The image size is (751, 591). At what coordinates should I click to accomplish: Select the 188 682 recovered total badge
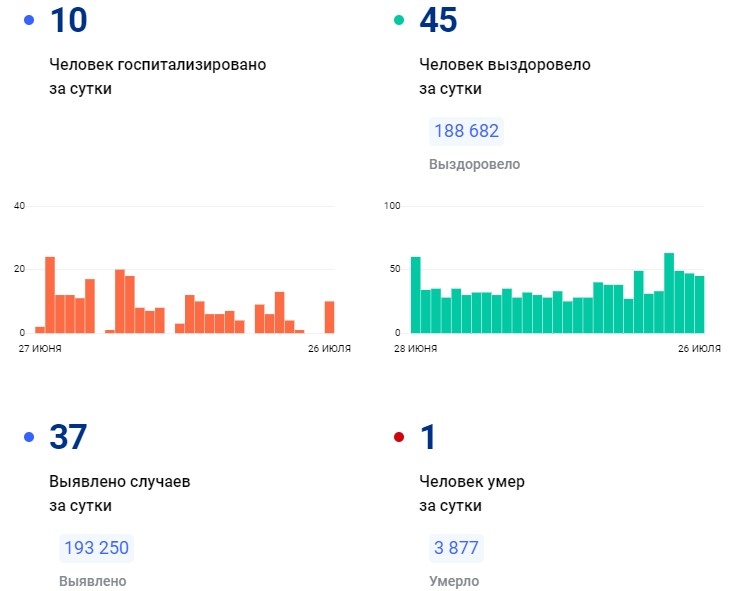[466, 131]
